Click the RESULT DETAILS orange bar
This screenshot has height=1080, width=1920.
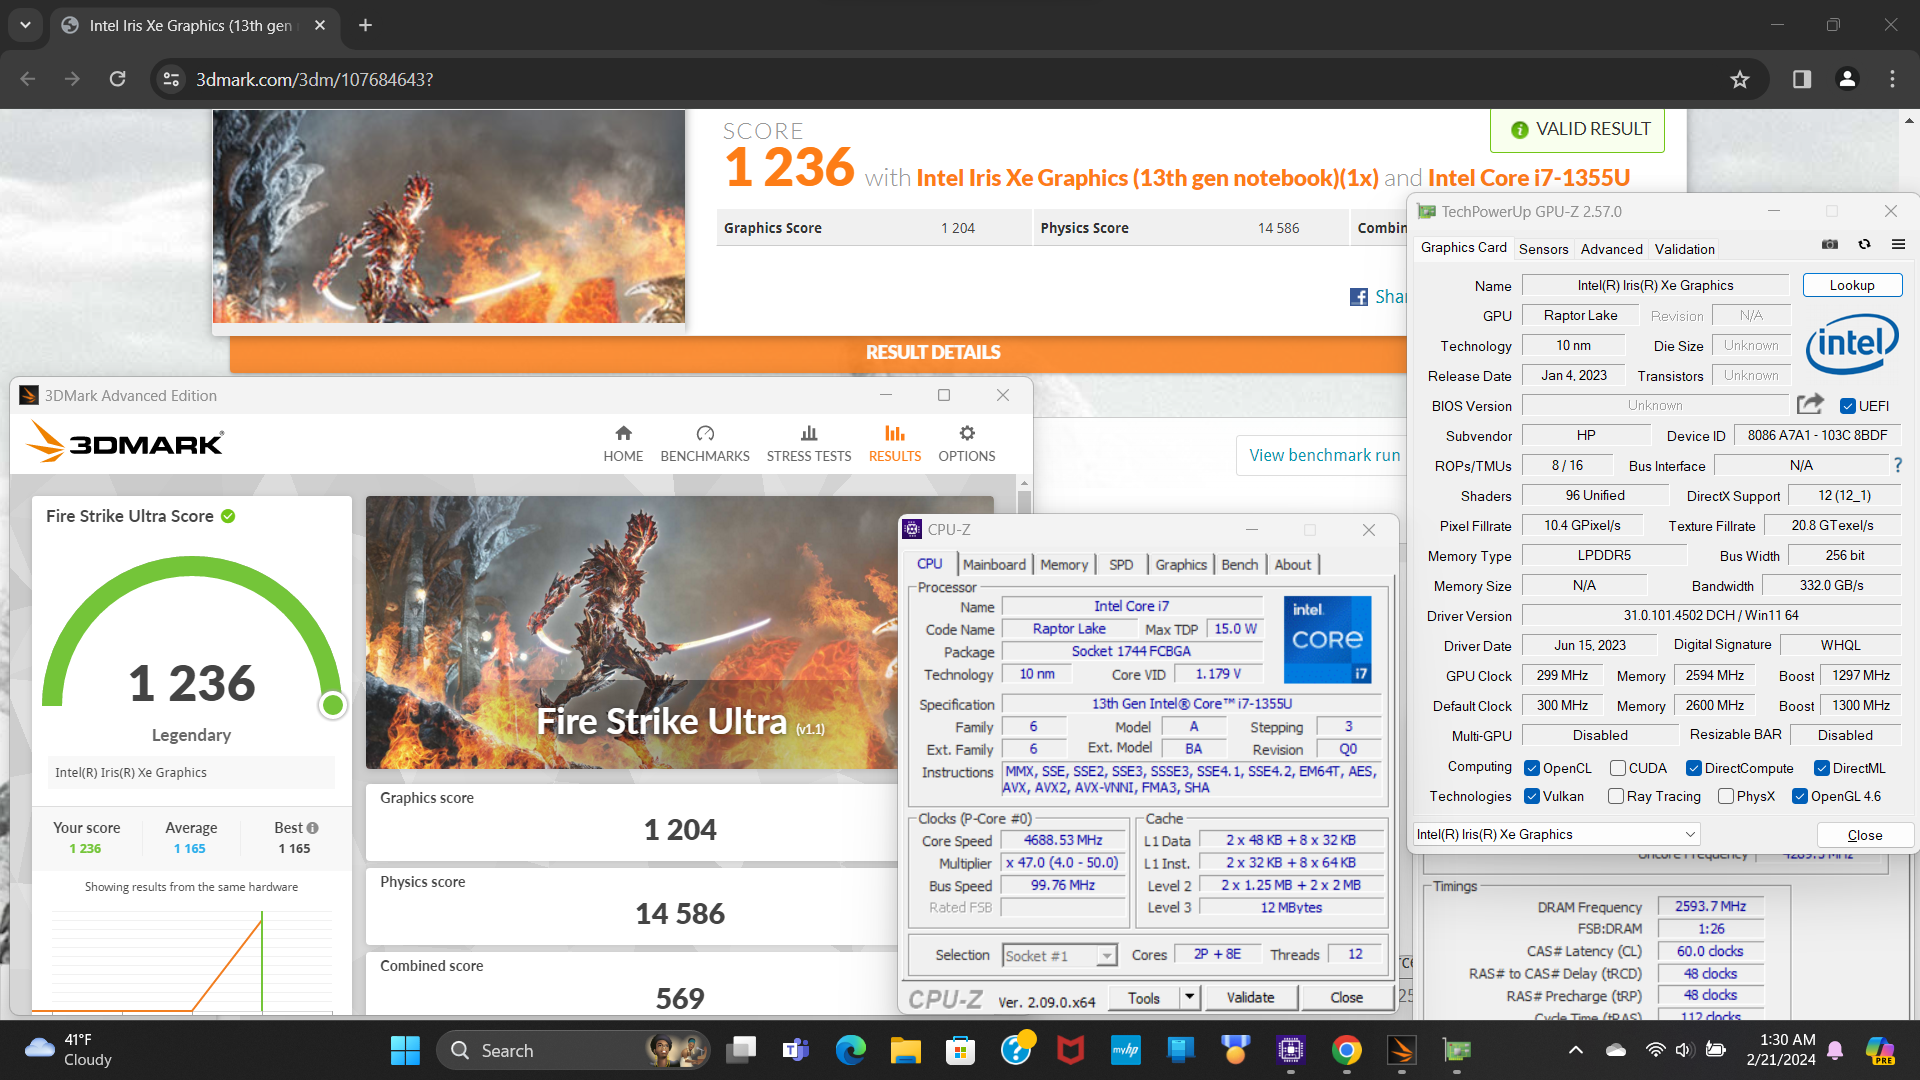pos(818,353)
